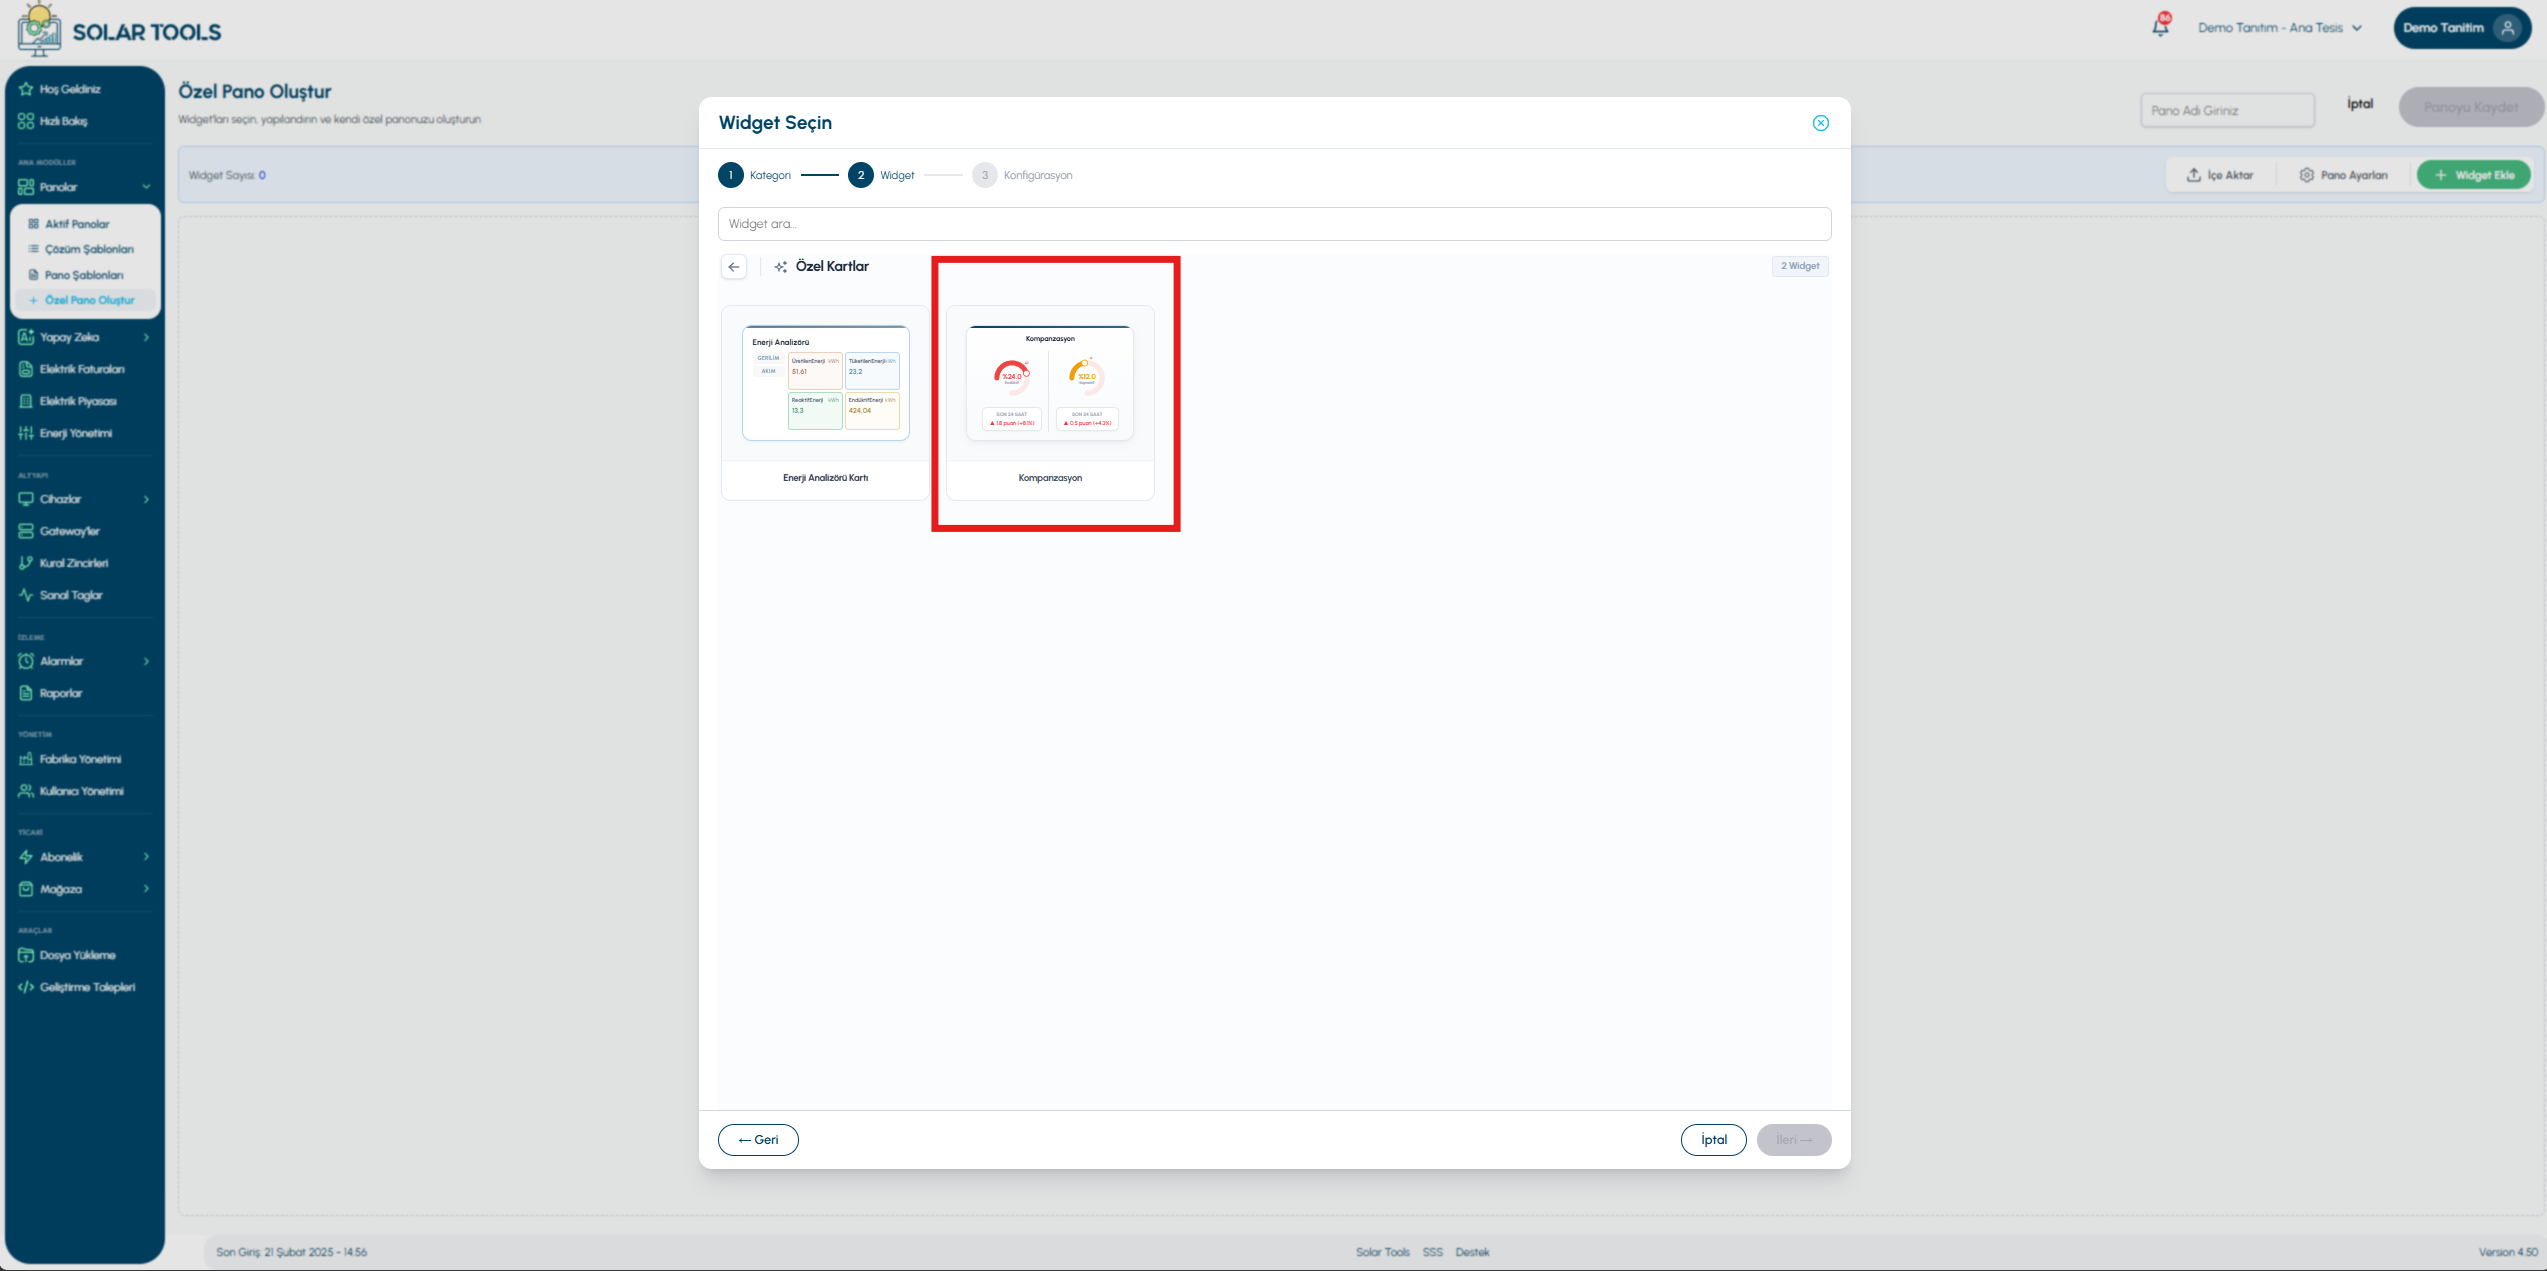Open Aktif Panolar menu item
Screen dimensions: 2547x1271
(x=86, y=224)
